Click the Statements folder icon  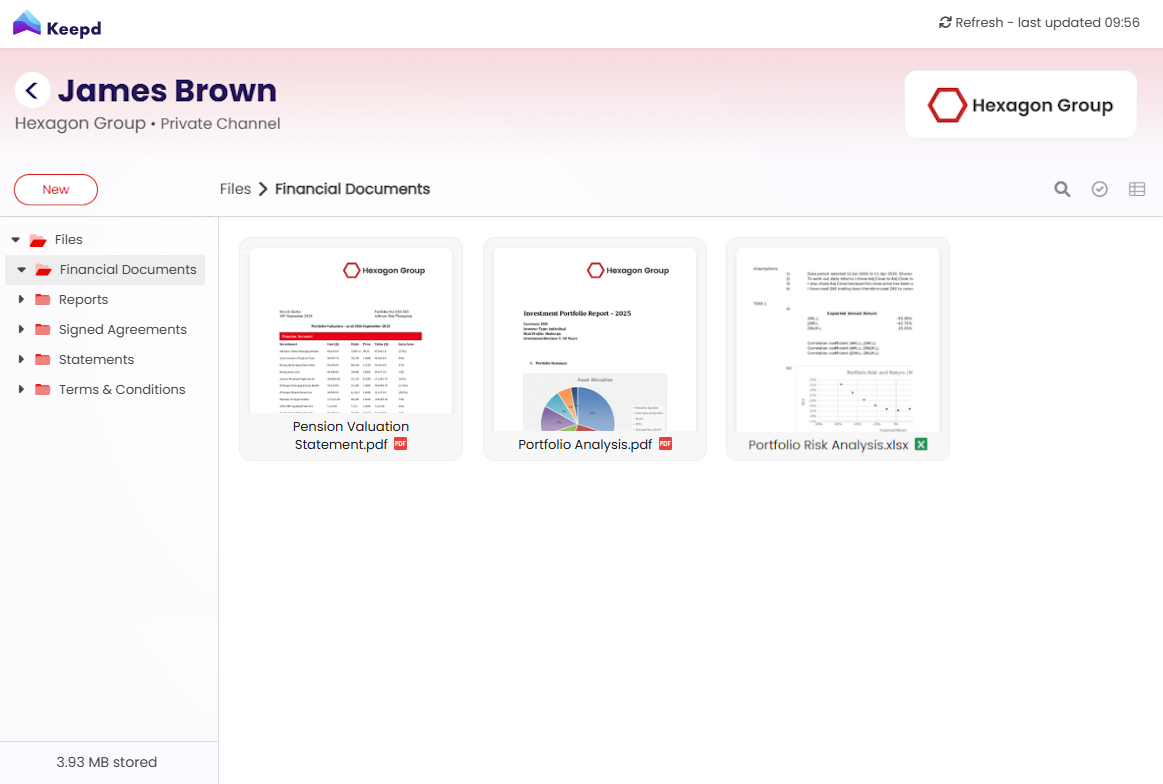point(43,360)
